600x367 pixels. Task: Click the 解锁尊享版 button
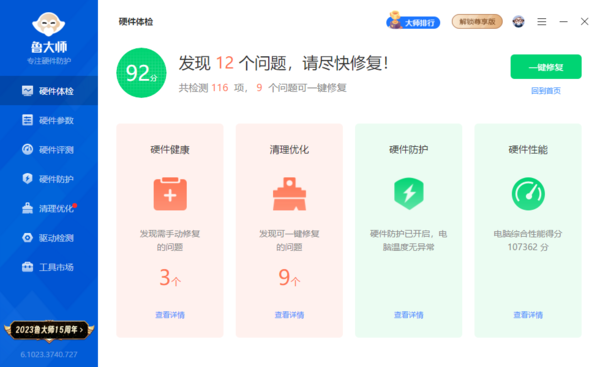coord(477,22)
